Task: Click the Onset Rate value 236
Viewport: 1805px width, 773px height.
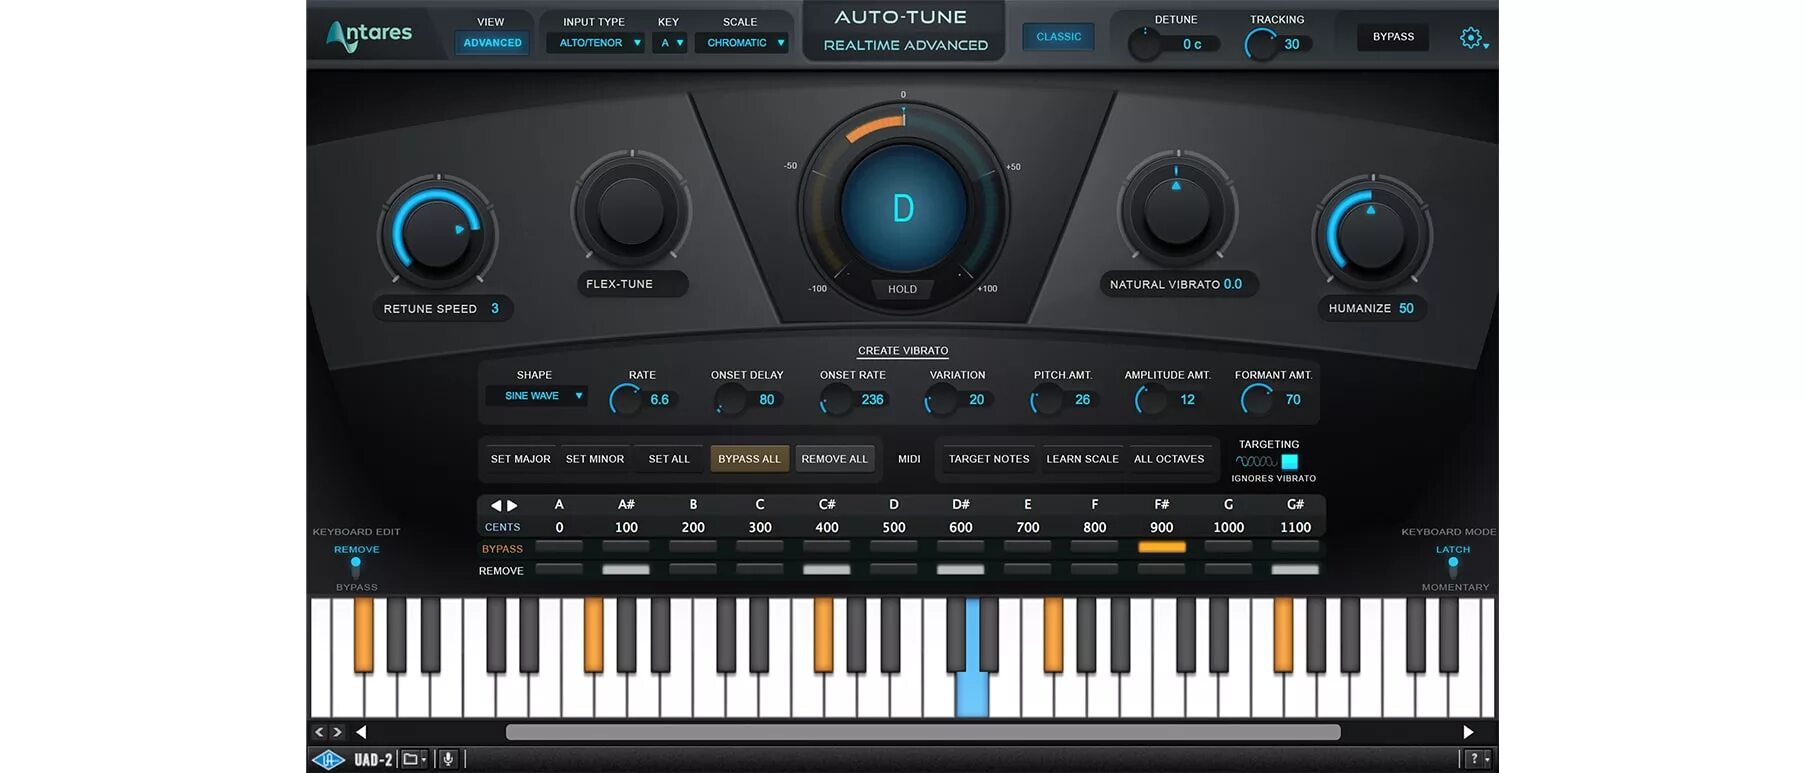Action: coord(872,400)
